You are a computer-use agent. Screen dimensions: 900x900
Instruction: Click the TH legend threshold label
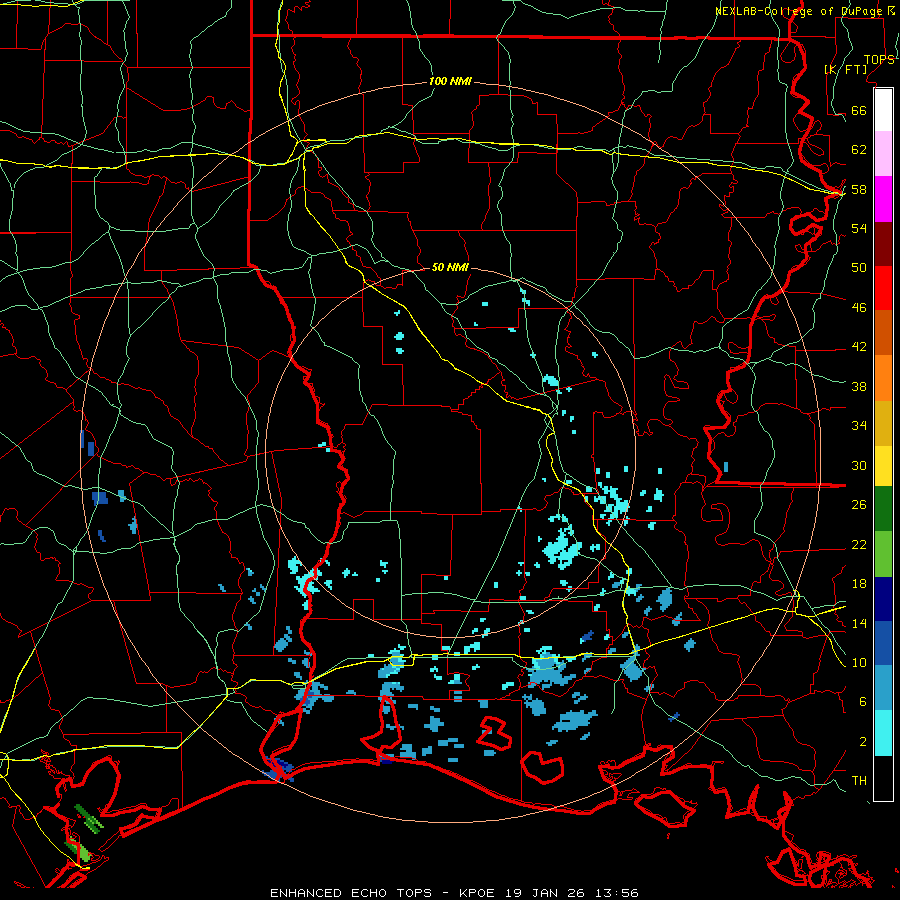tap(859, 780)
